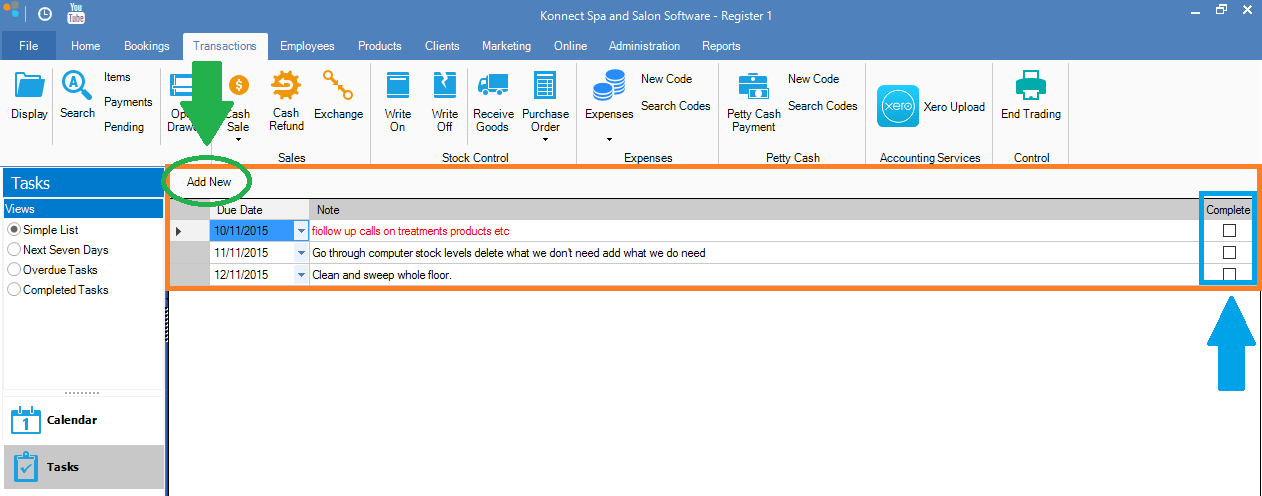Switch to the Bookings tab
The height and width of the screenshot is (496, 1262).
pyautogui.click(x=147, y=46)
